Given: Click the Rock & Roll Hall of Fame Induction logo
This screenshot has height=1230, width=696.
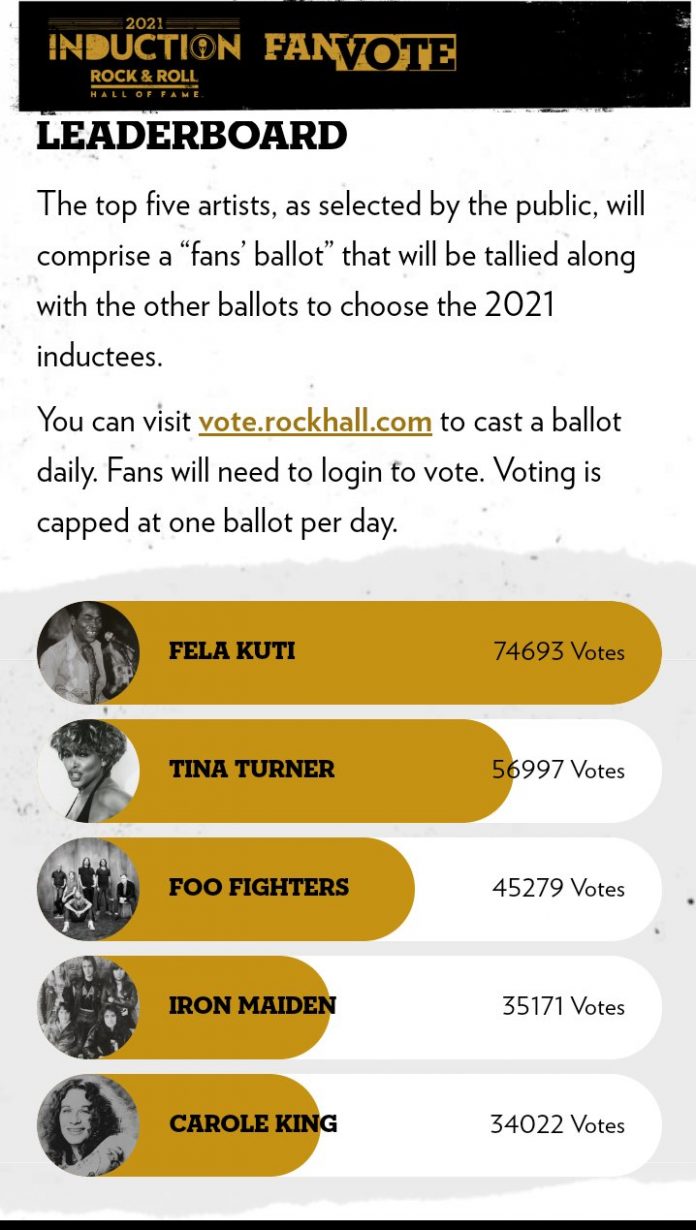Looking at the screenshot, I should pos(144,57).
